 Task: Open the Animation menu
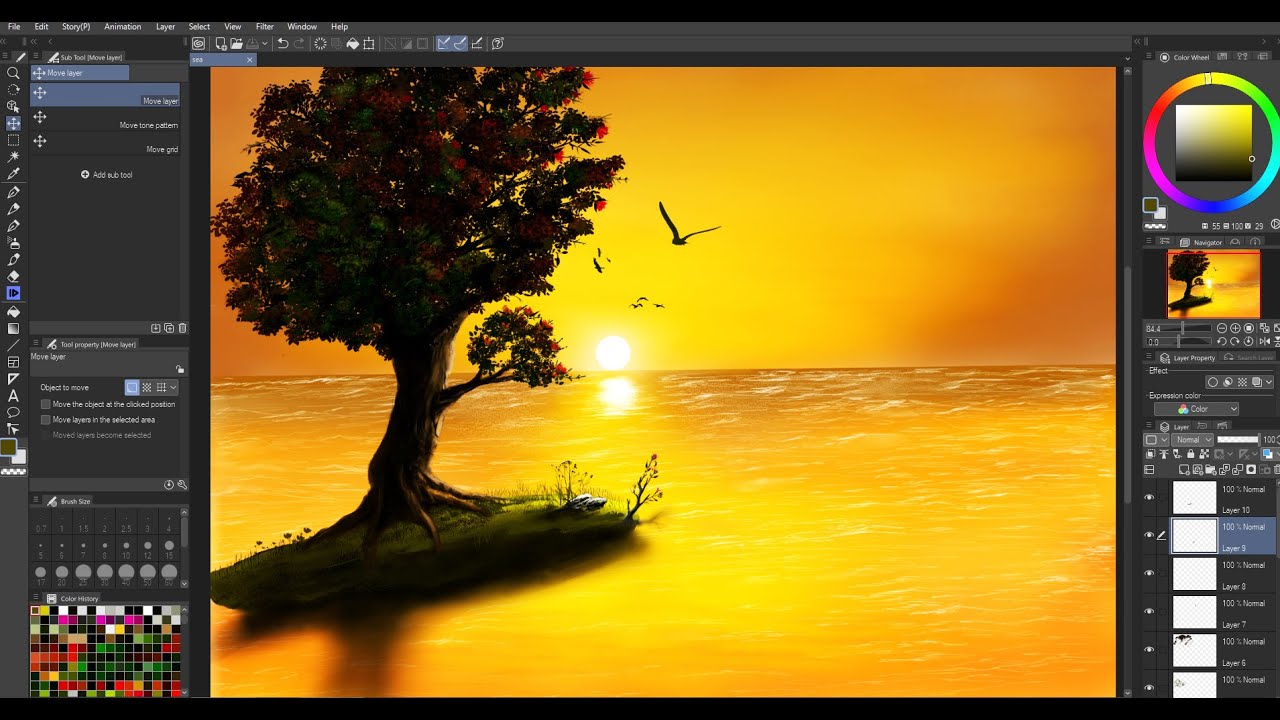click(x=122, y=27)
